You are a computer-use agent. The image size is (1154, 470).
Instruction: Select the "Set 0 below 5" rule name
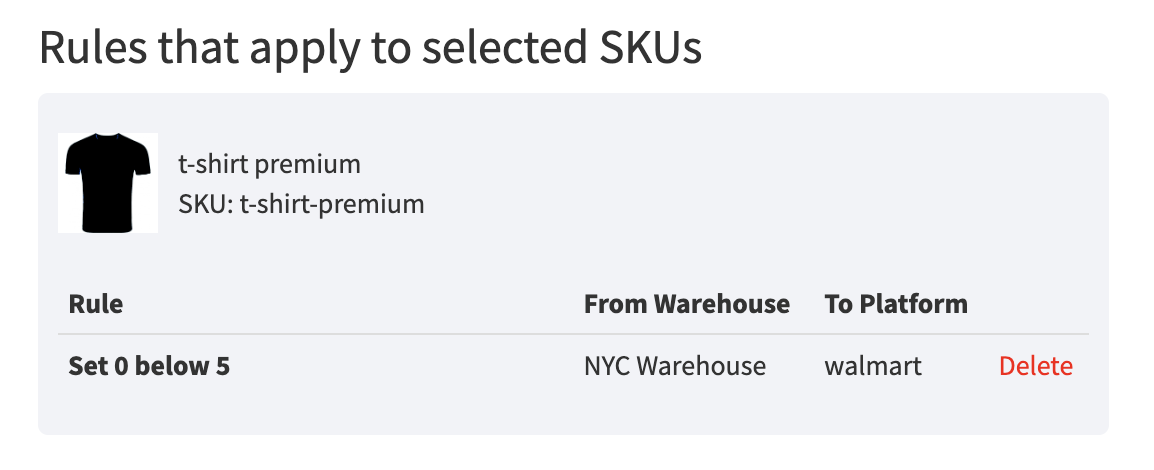(149, 366)
